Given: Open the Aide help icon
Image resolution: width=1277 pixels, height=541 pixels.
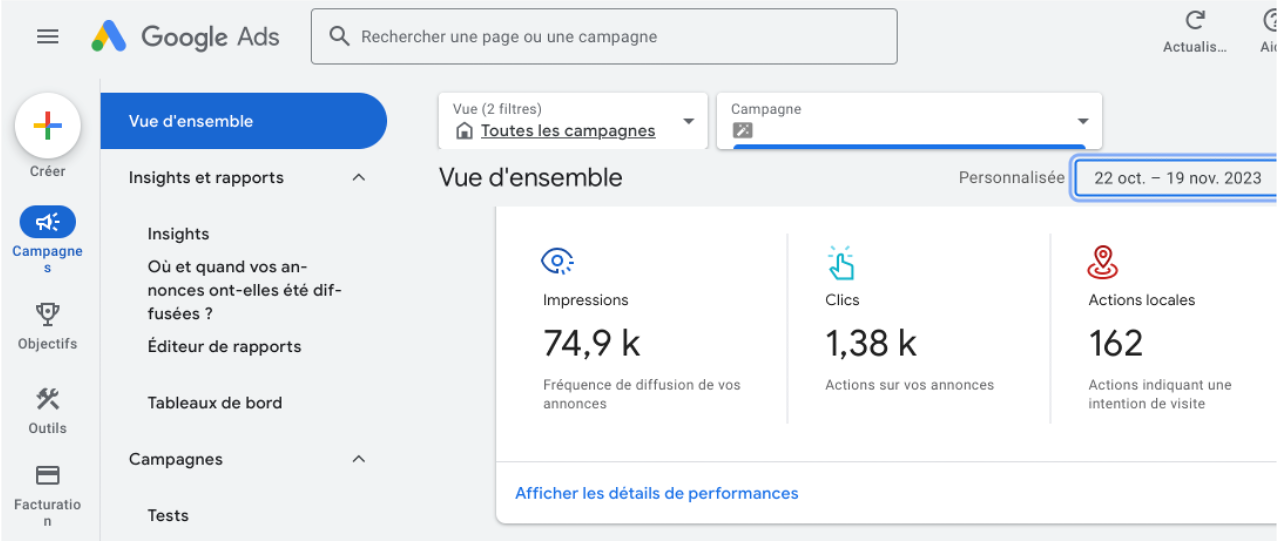Looking at the screenshot, I should (1270, 21).
